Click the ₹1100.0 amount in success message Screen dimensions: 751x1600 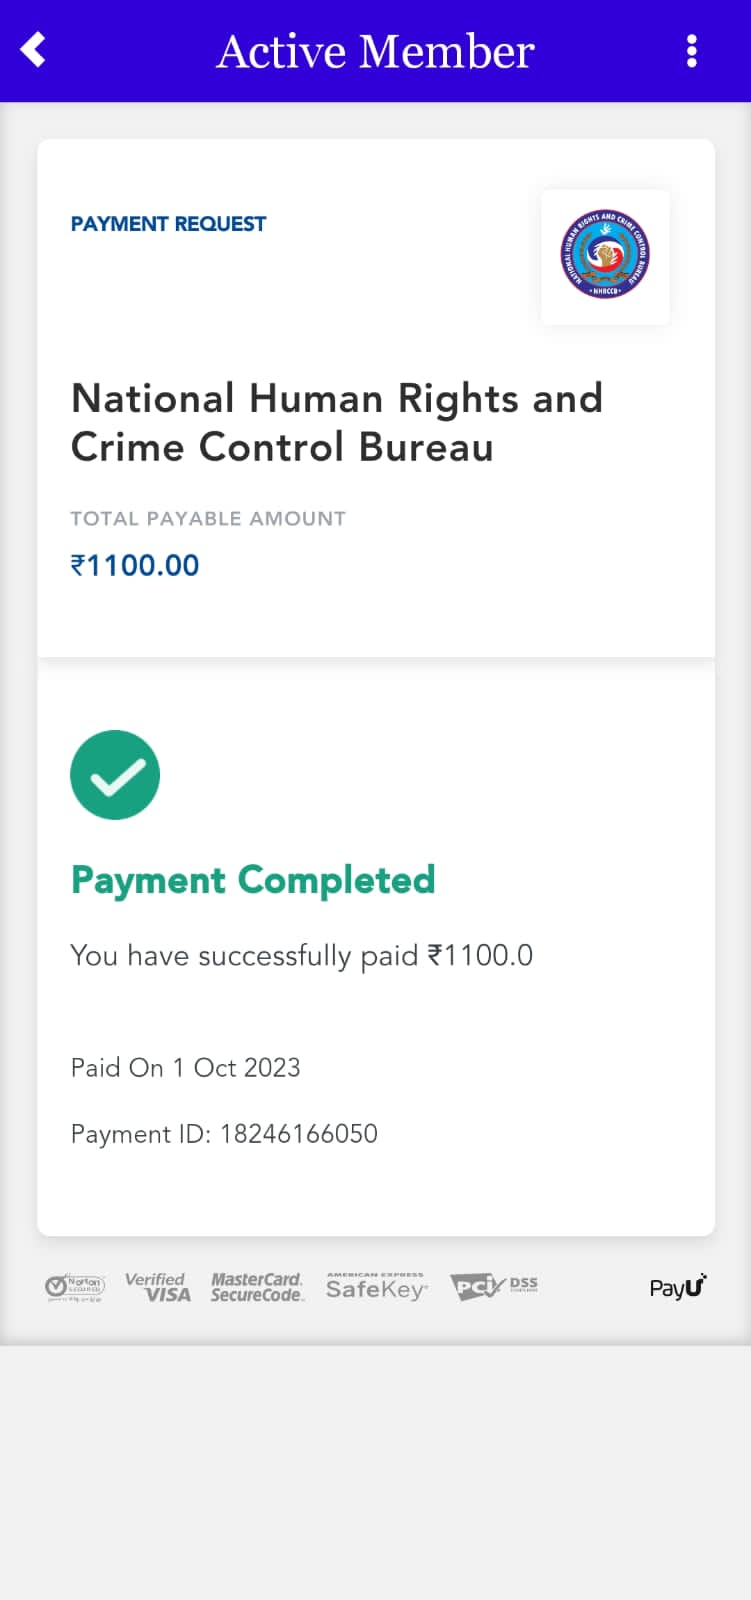pyautogui.click(x=480, y=956)
